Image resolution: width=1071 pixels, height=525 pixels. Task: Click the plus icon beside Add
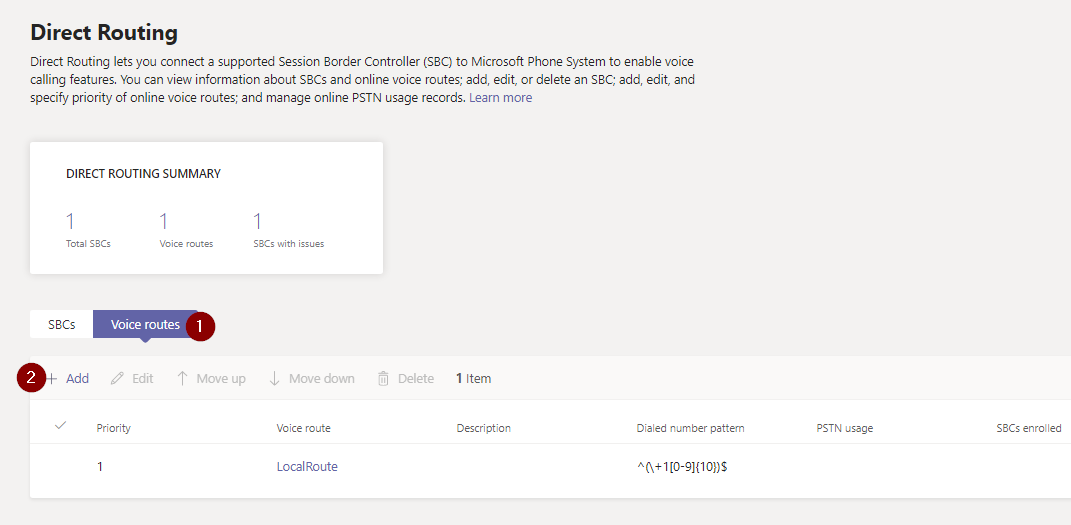click(x=52, y=379)
